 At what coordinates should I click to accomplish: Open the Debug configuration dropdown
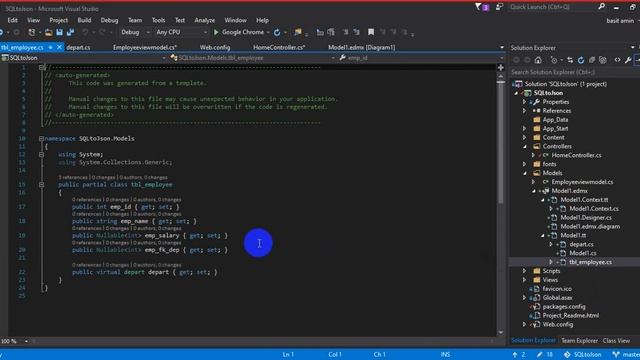pos(135,32)
